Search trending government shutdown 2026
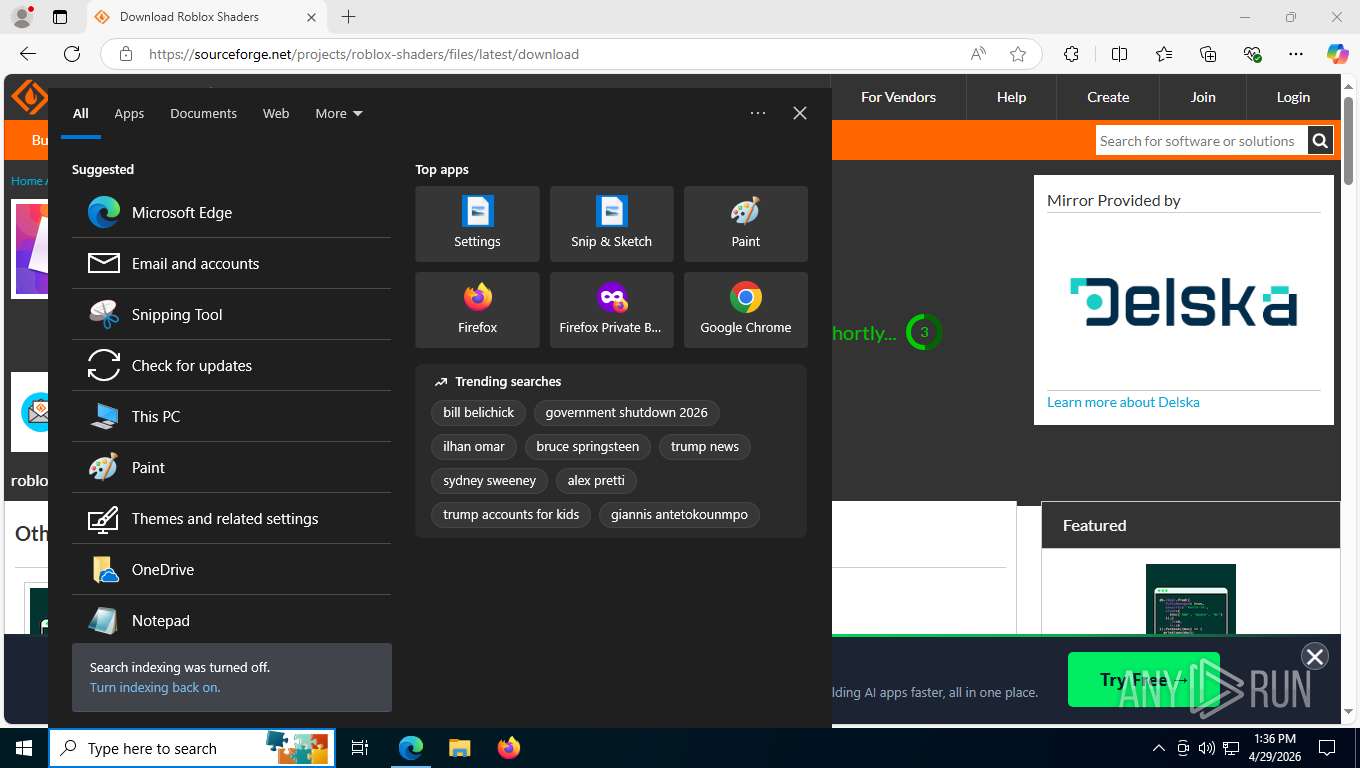Screen dimensions: 1360x768 tap(626, 412)
